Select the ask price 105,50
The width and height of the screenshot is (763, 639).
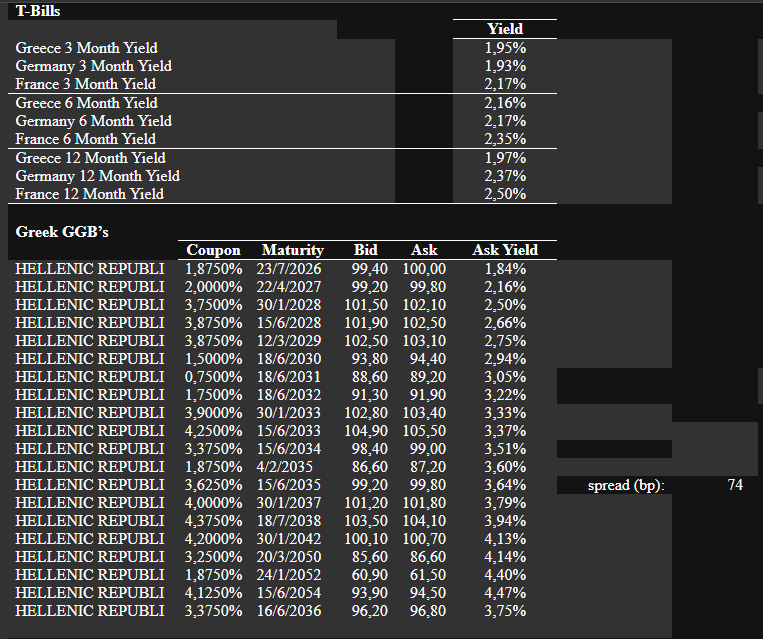[424, 431]
